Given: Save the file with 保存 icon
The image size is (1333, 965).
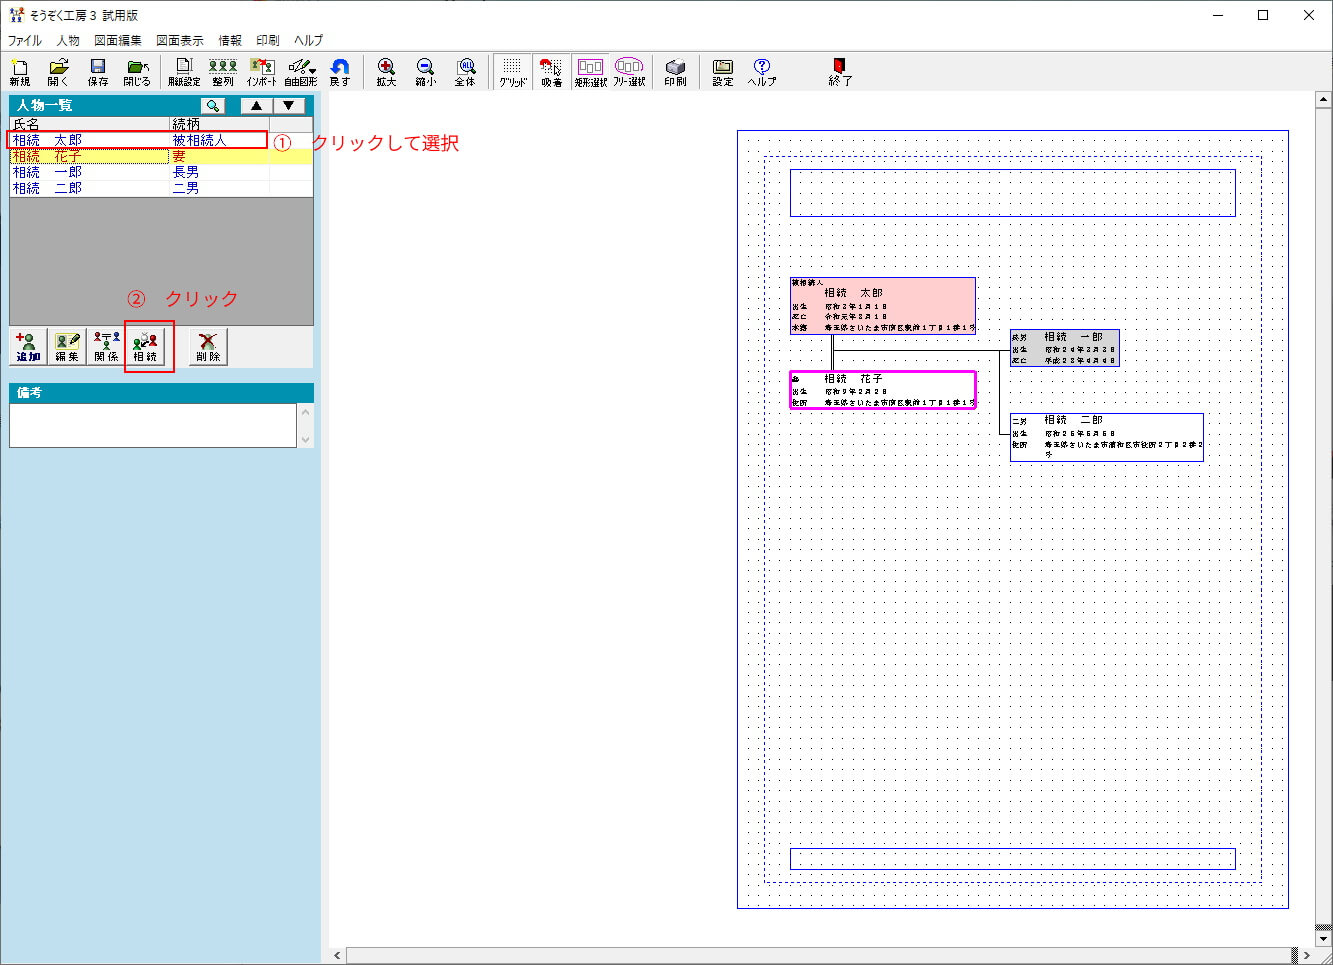Looking at the screenshot, I should [x=97, y=72].
